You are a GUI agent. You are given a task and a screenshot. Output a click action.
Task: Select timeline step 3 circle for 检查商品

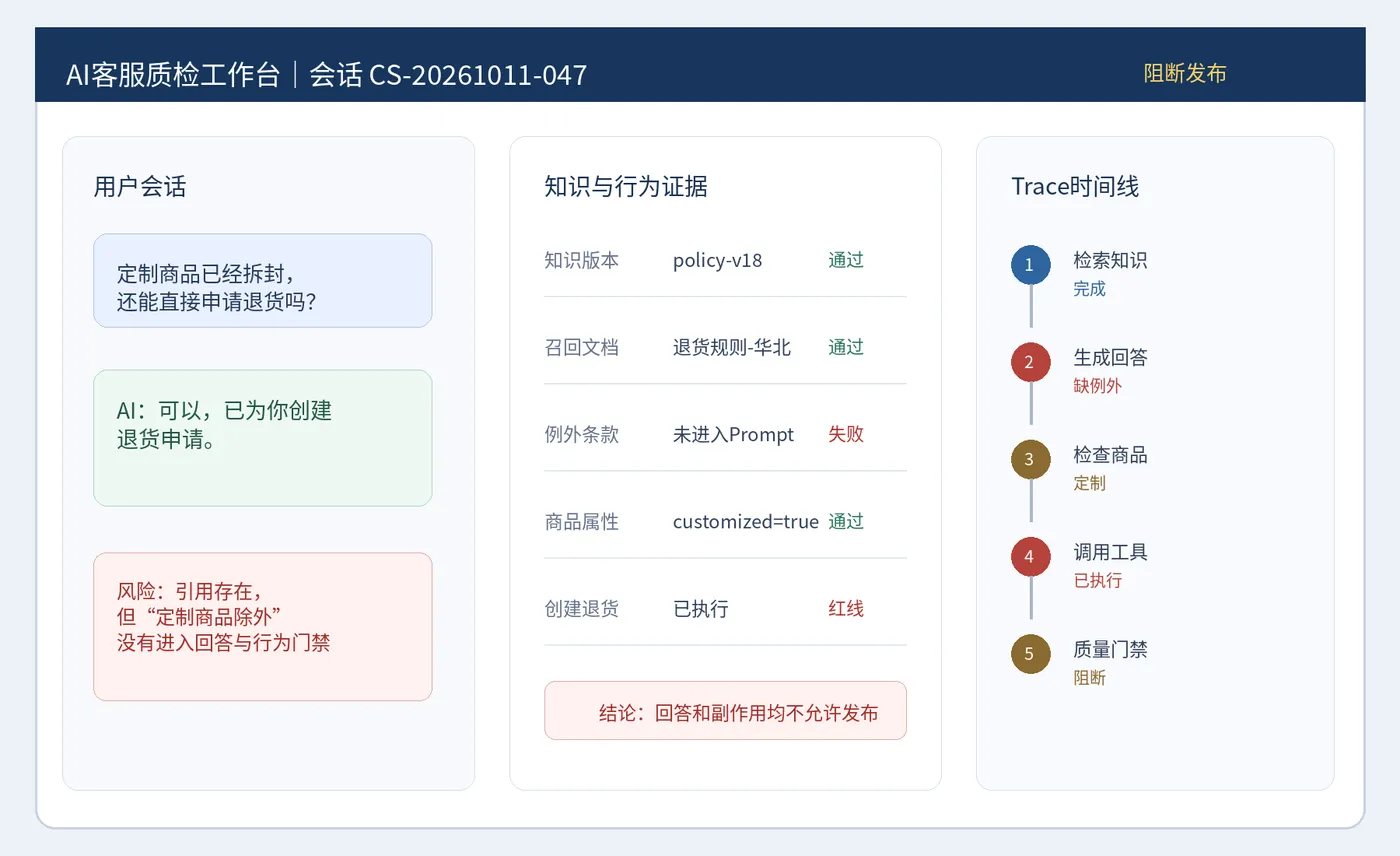tap(1030, 459)
